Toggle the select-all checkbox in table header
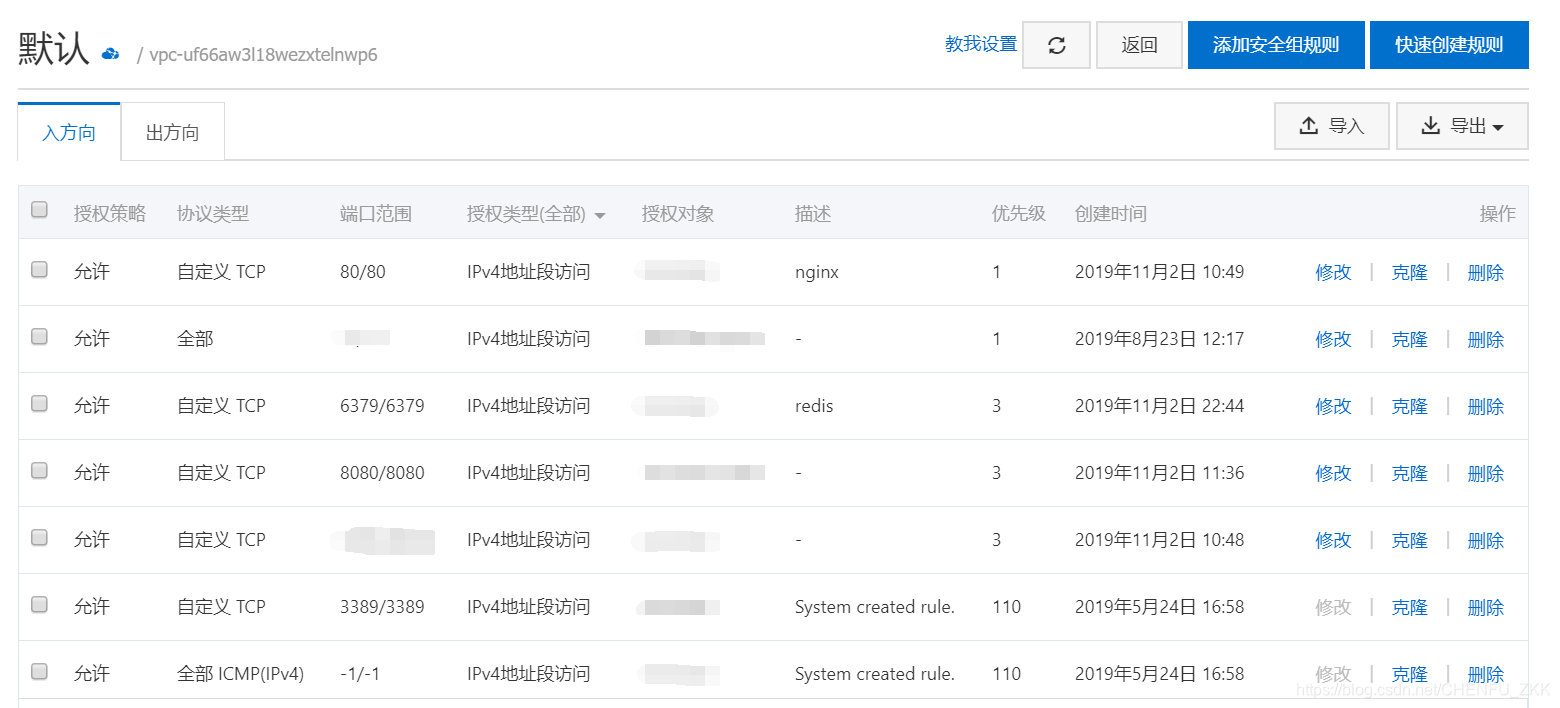This screenshot has width=1560, height=708. (39, 210)
